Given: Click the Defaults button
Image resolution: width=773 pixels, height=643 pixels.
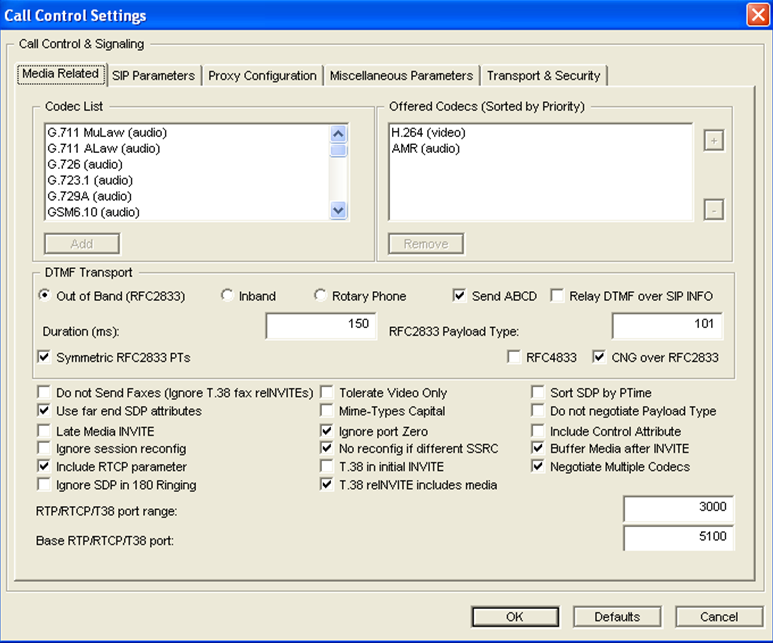Looking at the screenshot, I should pos(617,617).
